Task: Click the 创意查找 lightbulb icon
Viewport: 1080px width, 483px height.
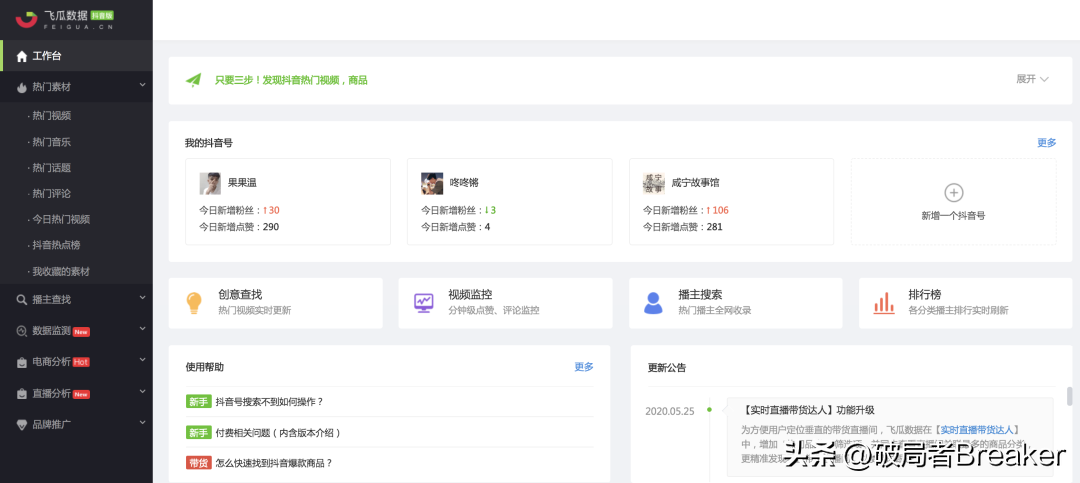Action: (194, 303)
